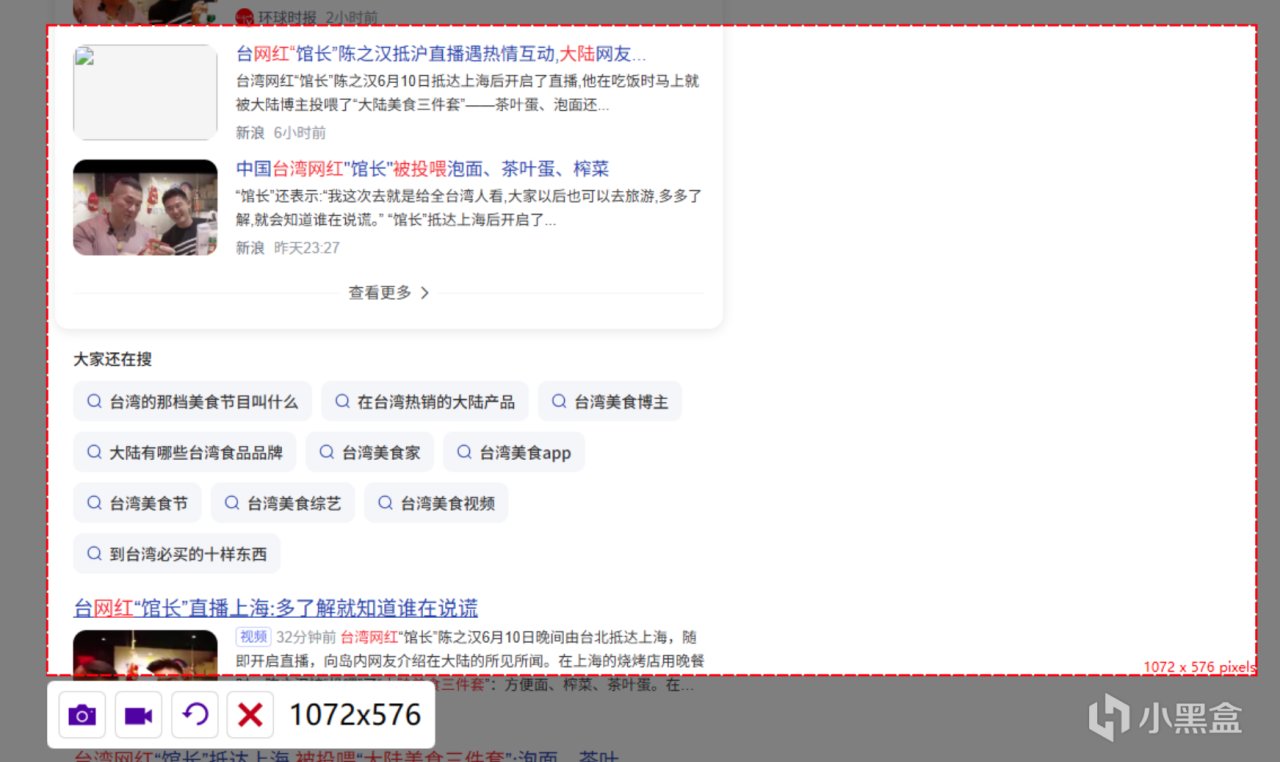
Task: Open the headline 中国台湾网红“馆长”被投喂泡面、茶叶蛋、榨菜
Action: [x=422, y=169]
